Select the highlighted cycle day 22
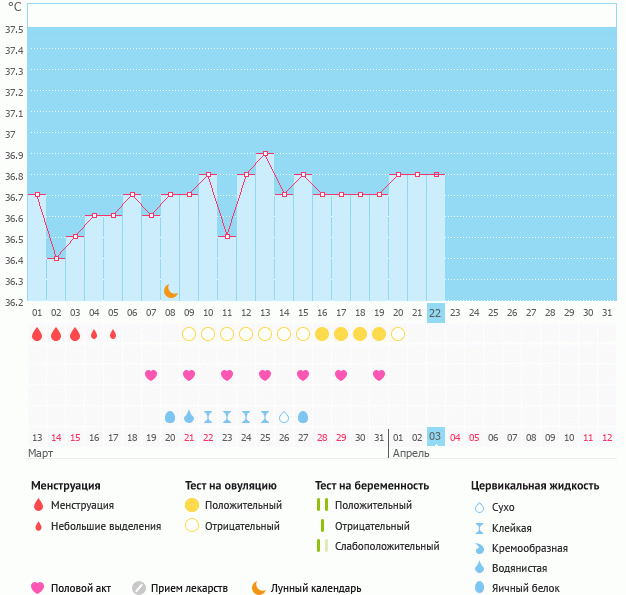This screenshot has height=595, width=626. 435,313
